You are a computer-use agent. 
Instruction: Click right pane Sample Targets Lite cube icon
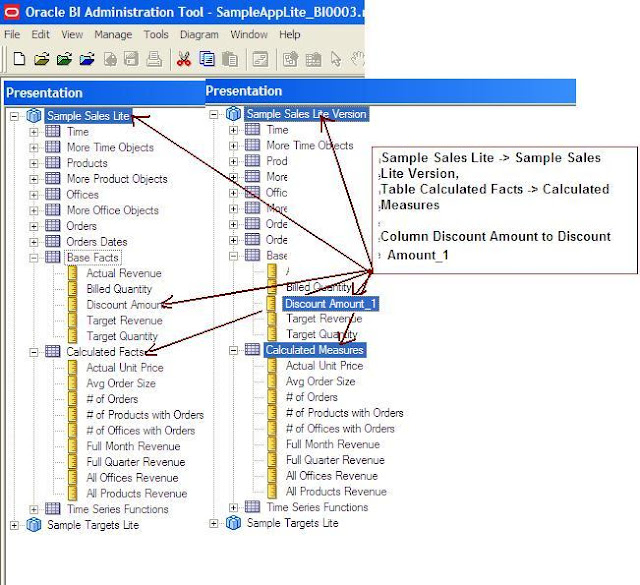pos(233,523)
